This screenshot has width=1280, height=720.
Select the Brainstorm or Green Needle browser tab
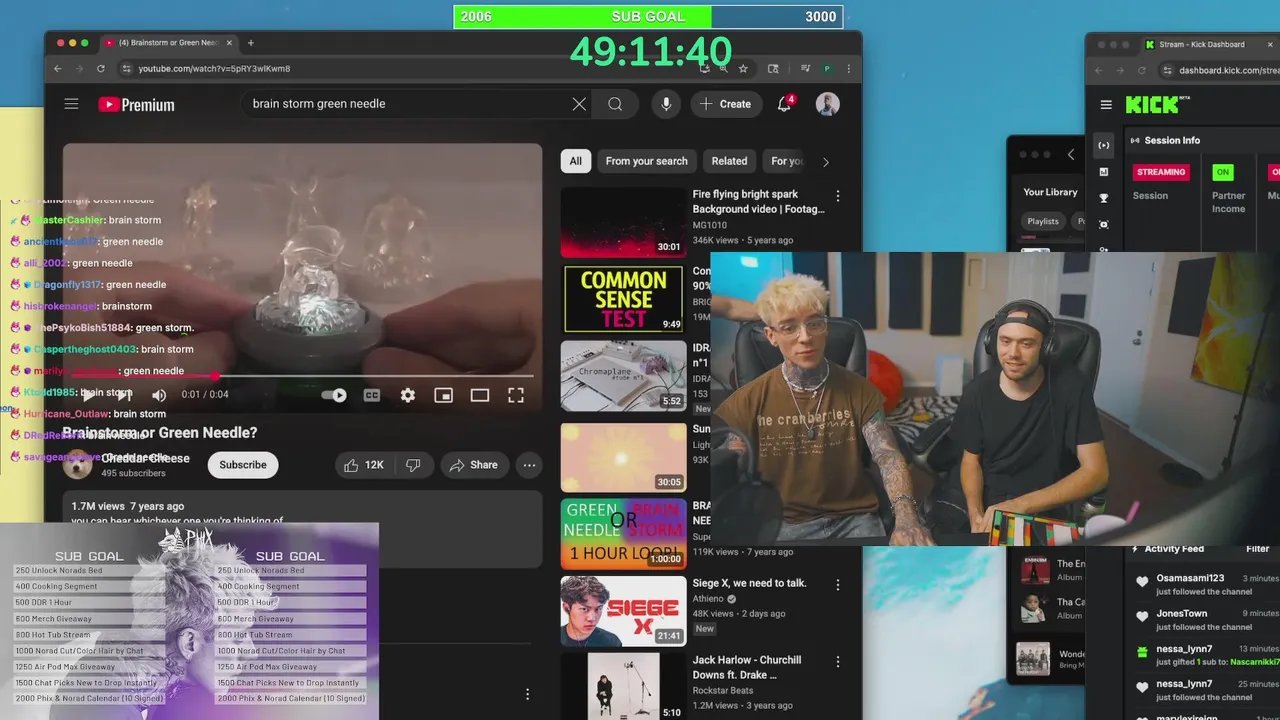pyautogui.click(x=170, y=43)
